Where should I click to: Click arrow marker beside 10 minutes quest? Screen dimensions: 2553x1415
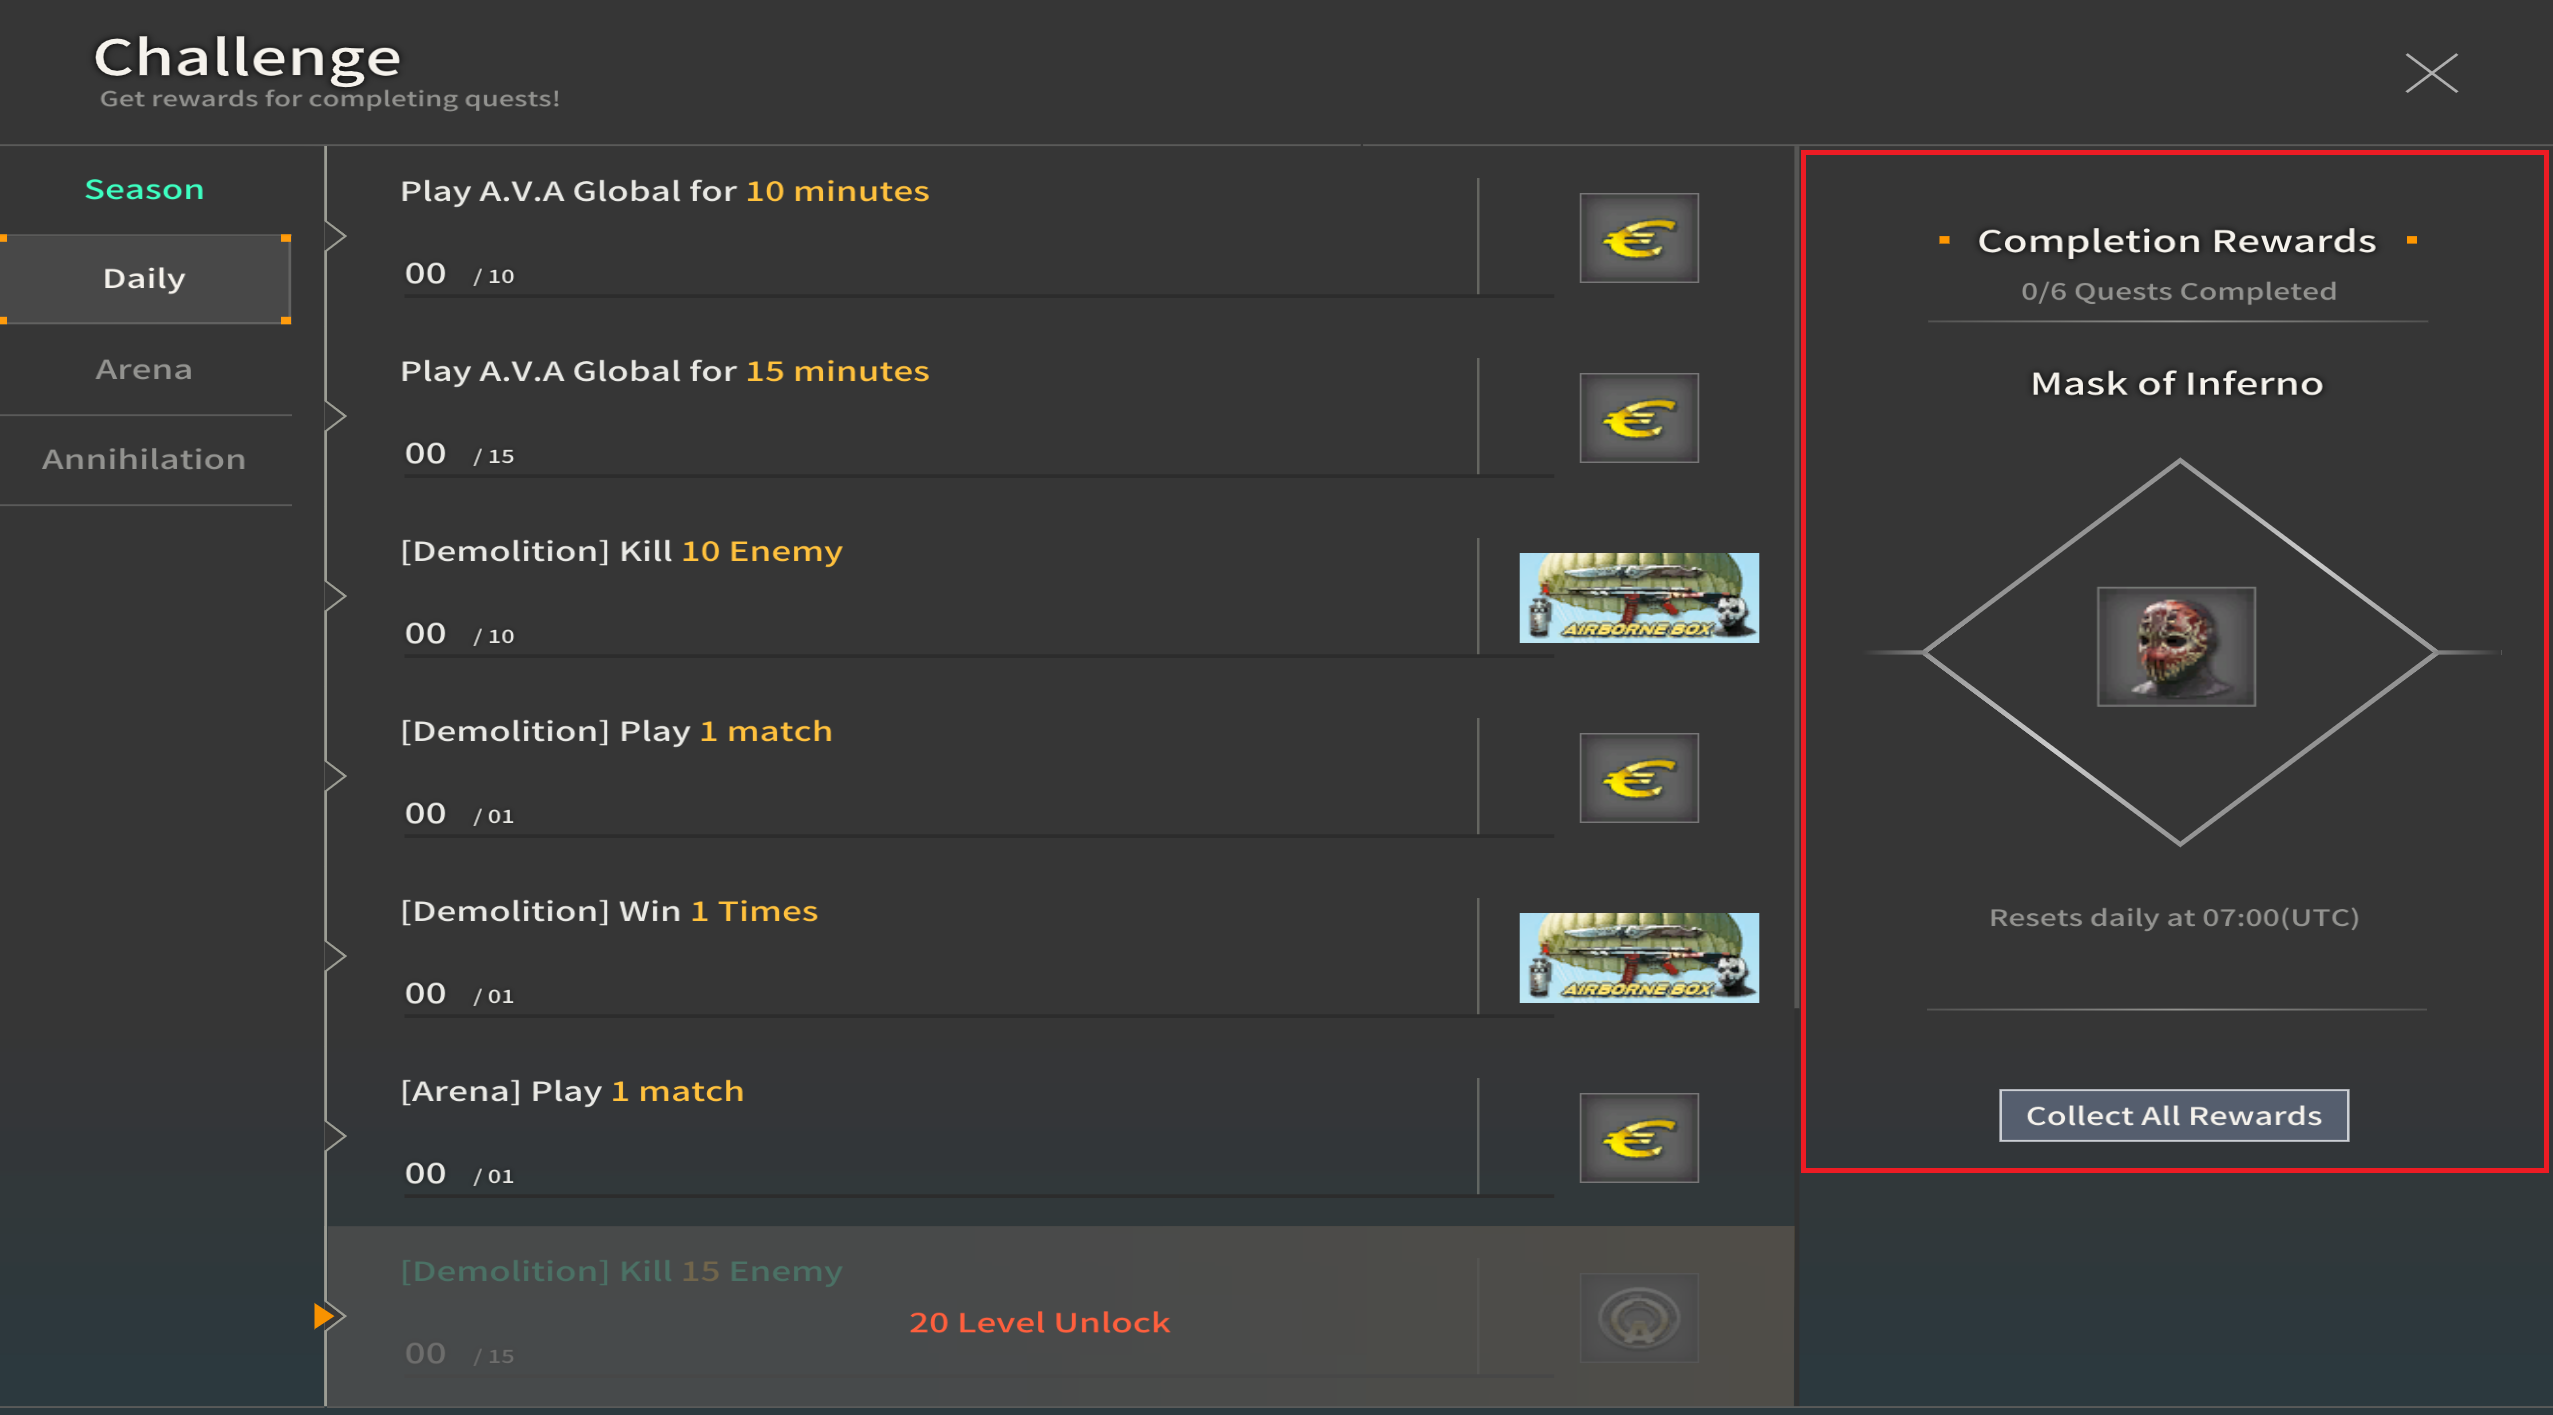tap(336, 237)
